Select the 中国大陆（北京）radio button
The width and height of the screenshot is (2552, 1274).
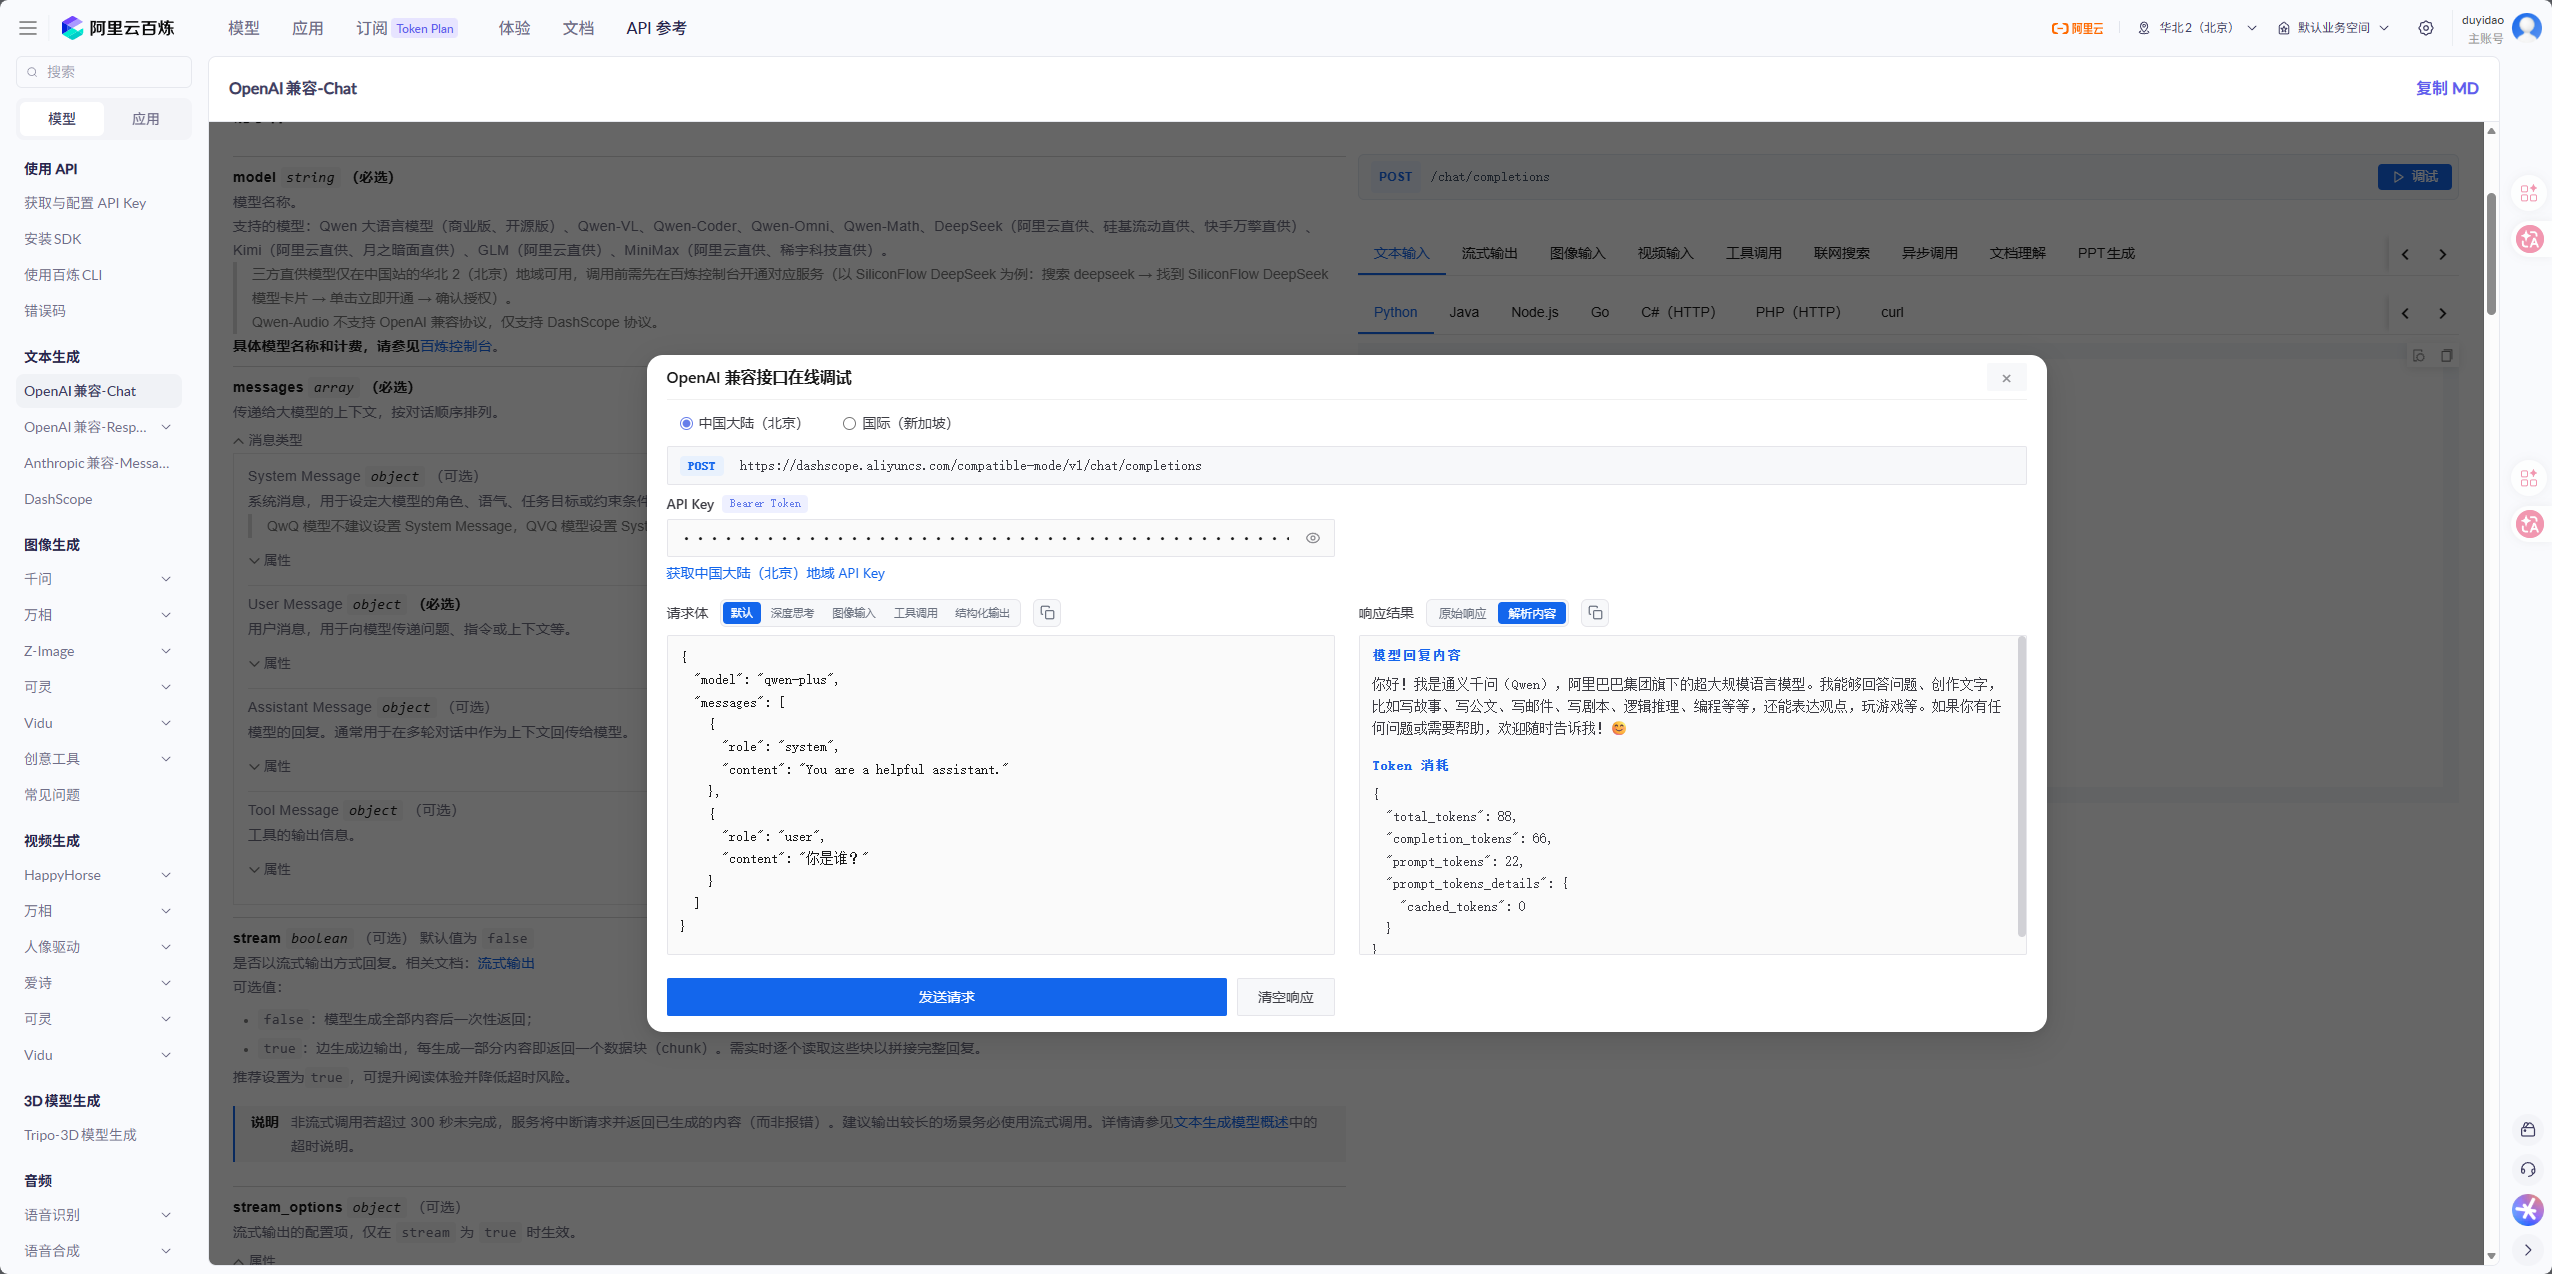(686, 424)
